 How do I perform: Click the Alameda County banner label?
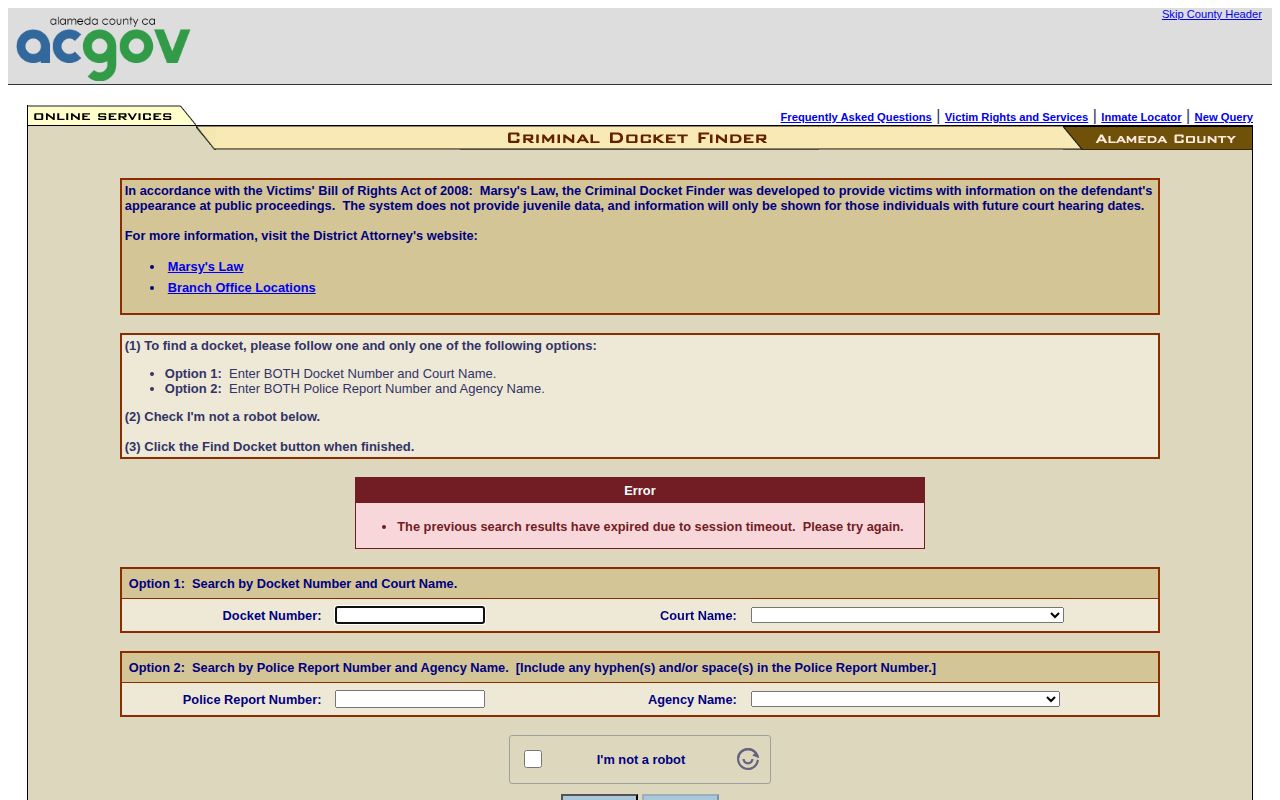click(1165, 139)
